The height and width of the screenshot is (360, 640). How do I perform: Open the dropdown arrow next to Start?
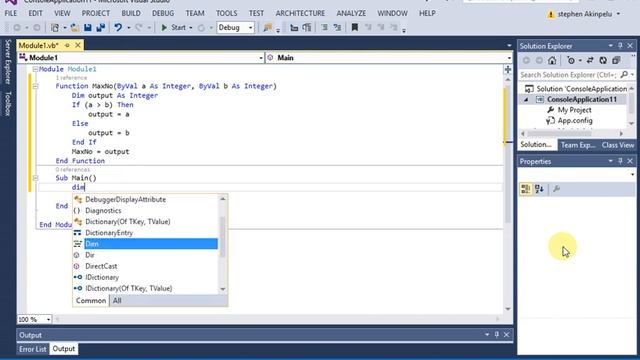coord(191,28)
